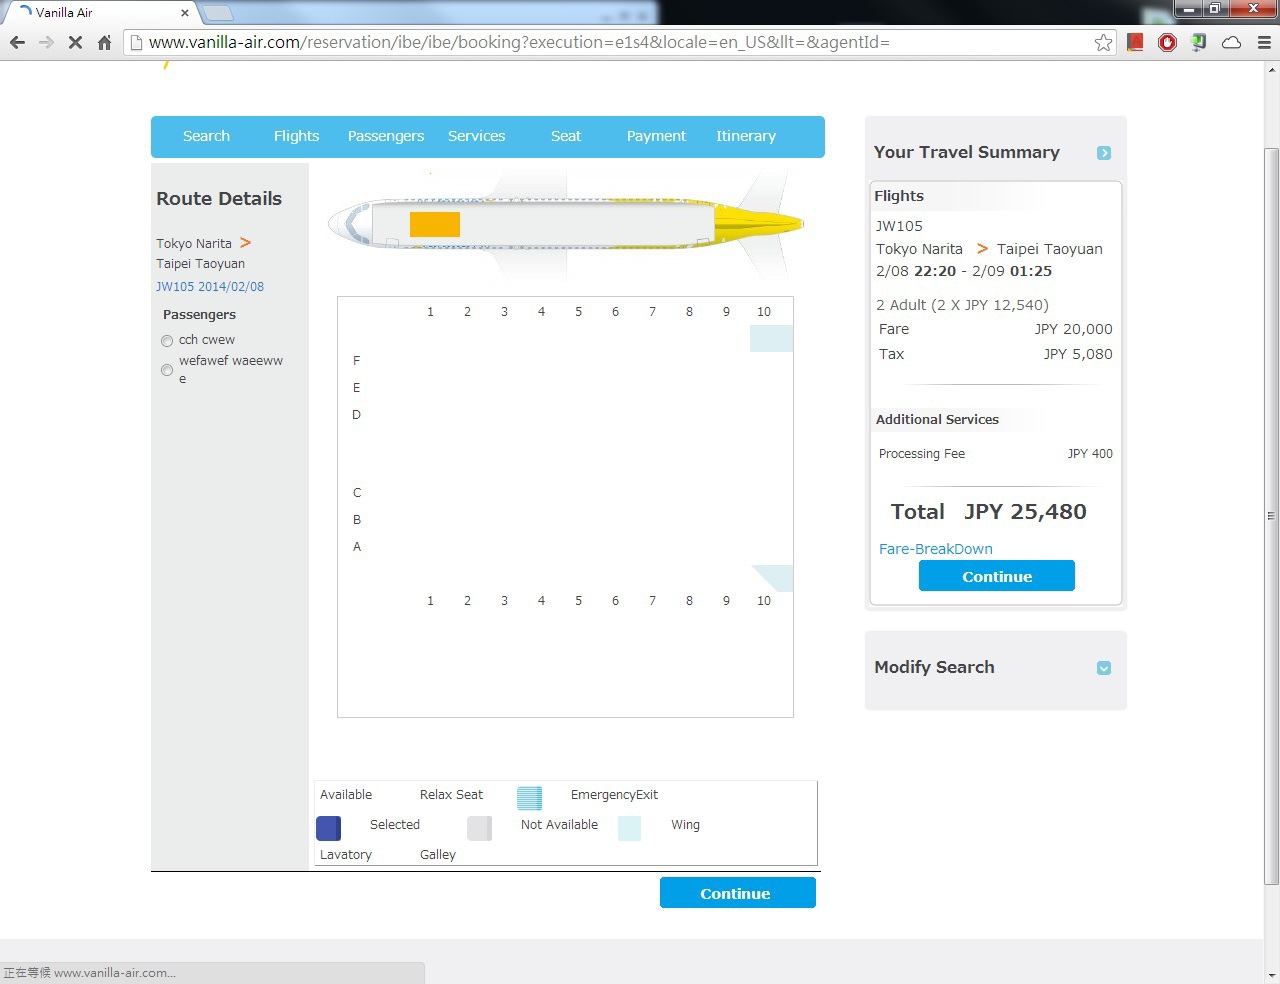Click Continue below the seat legend

click(x=738, y=893)
